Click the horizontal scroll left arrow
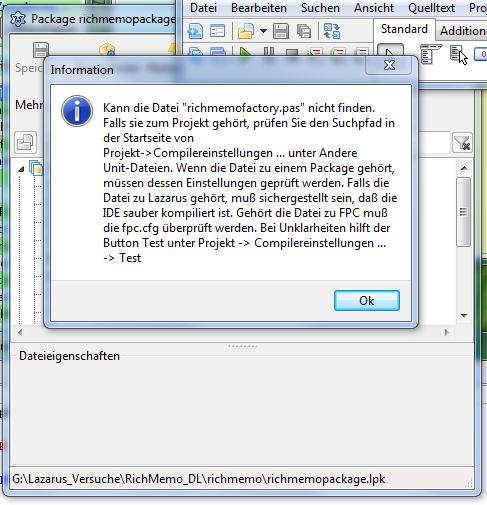Image resolution: width=487 pixels, height=505 pixels. [20, 332]
